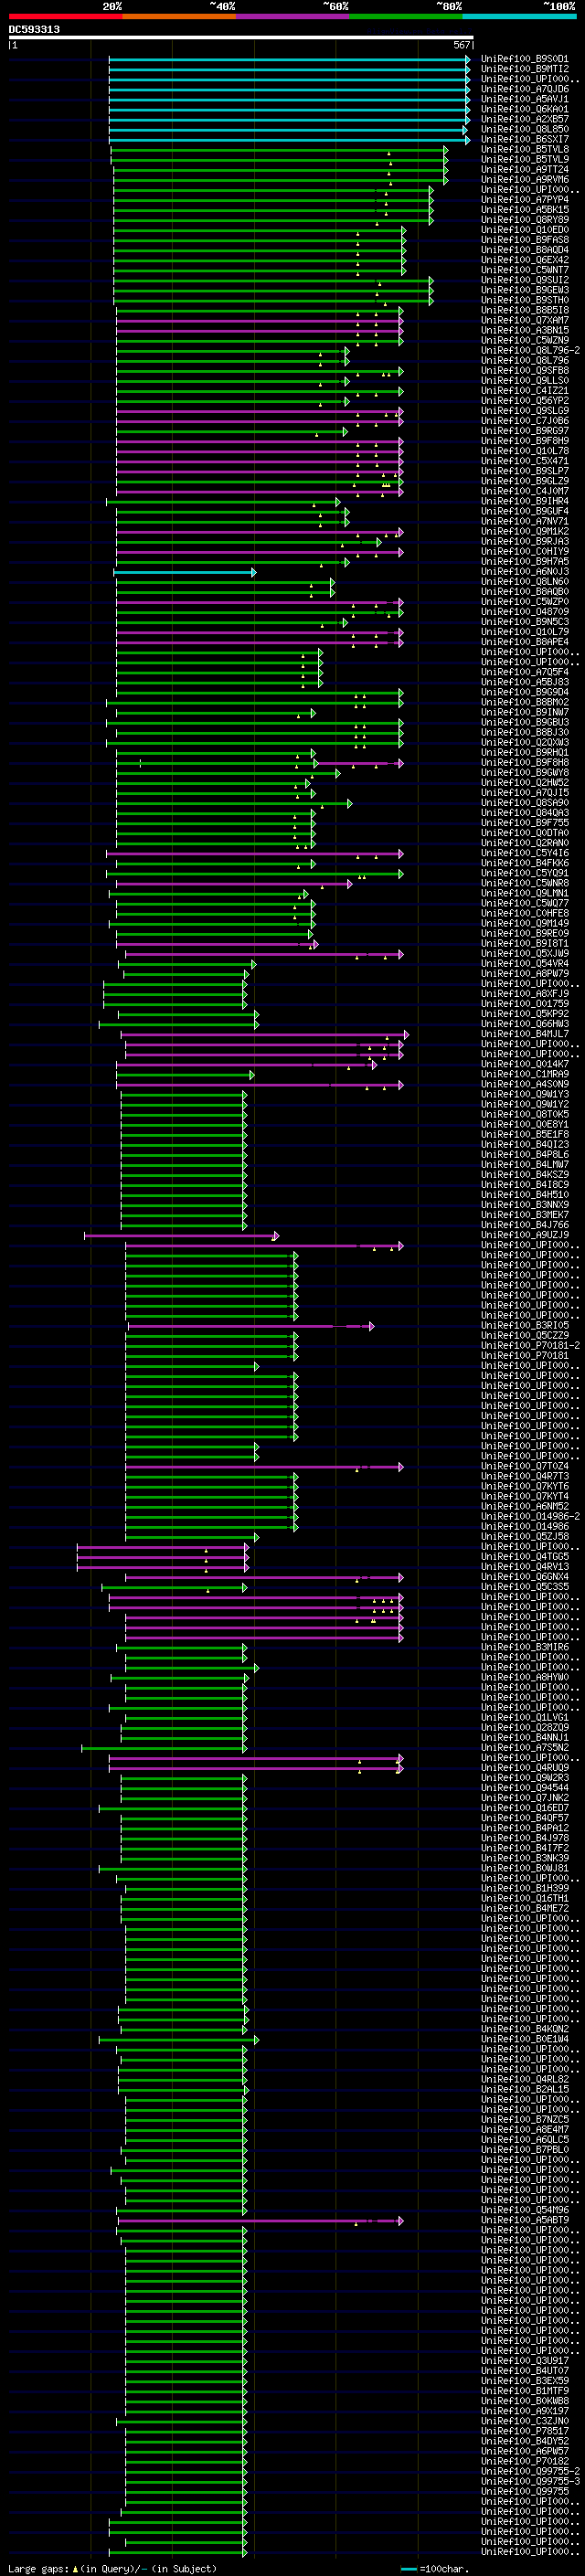The image size is (585, 2576).
Task: Select hit label UniRef100_Q6GNX4
Action: tap(525, 1577)
